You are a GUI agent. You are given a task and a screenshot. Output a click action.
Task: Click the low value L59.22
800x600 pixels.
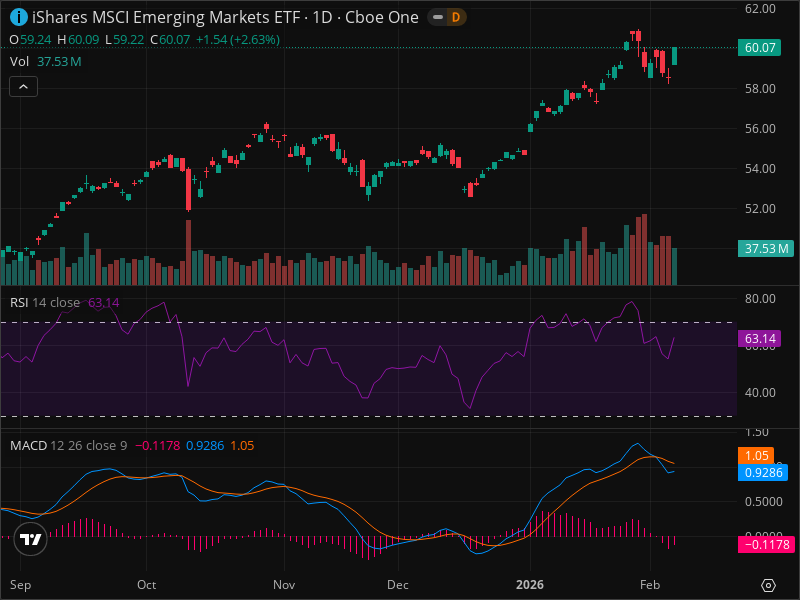[124, 40]
